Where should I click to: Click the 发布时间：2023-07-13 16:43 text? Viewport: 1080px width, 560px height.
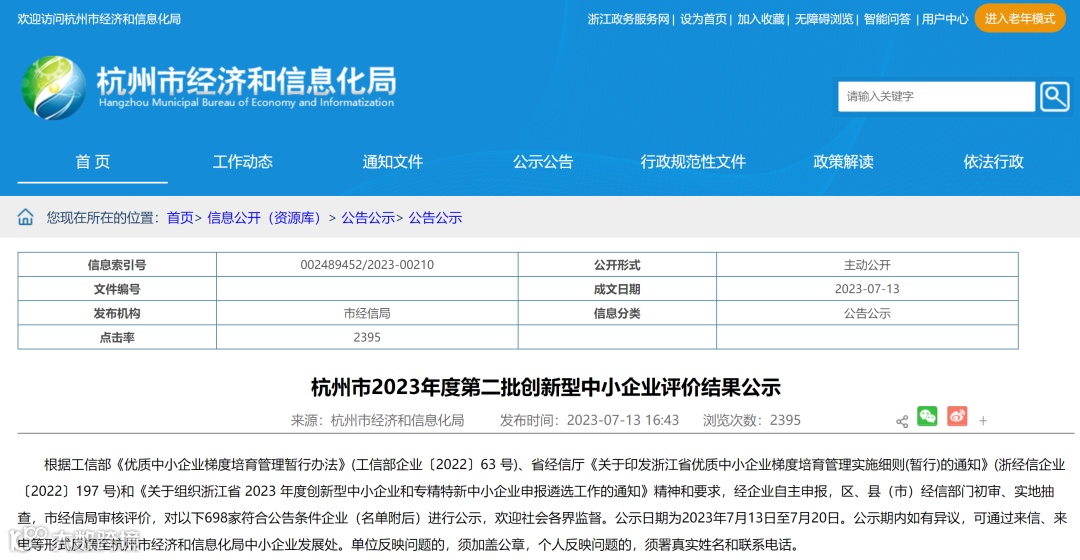[x=589, y=420]
